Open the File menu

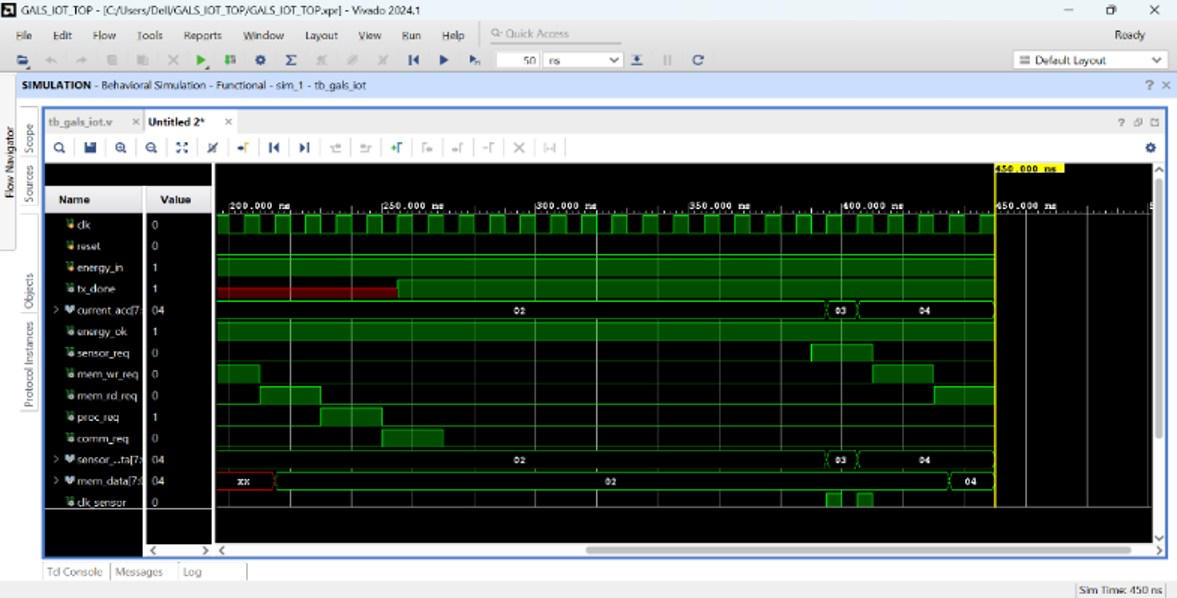(x=24, y=35)
